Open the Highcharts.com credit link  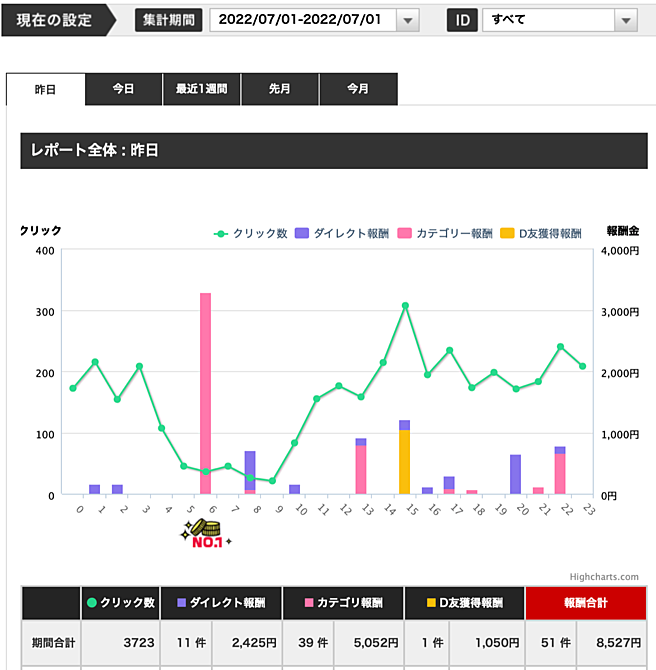(604, 577)
